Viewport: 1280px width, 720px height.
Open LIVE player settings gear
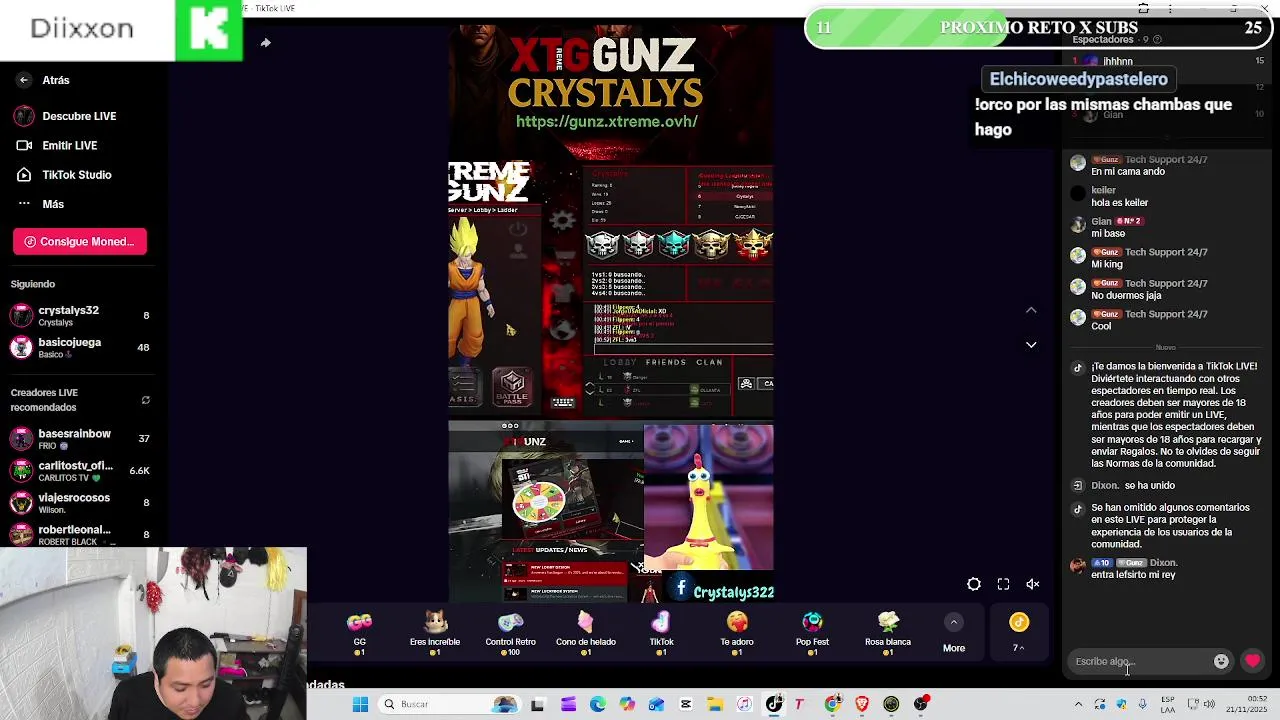click(974, 584)
